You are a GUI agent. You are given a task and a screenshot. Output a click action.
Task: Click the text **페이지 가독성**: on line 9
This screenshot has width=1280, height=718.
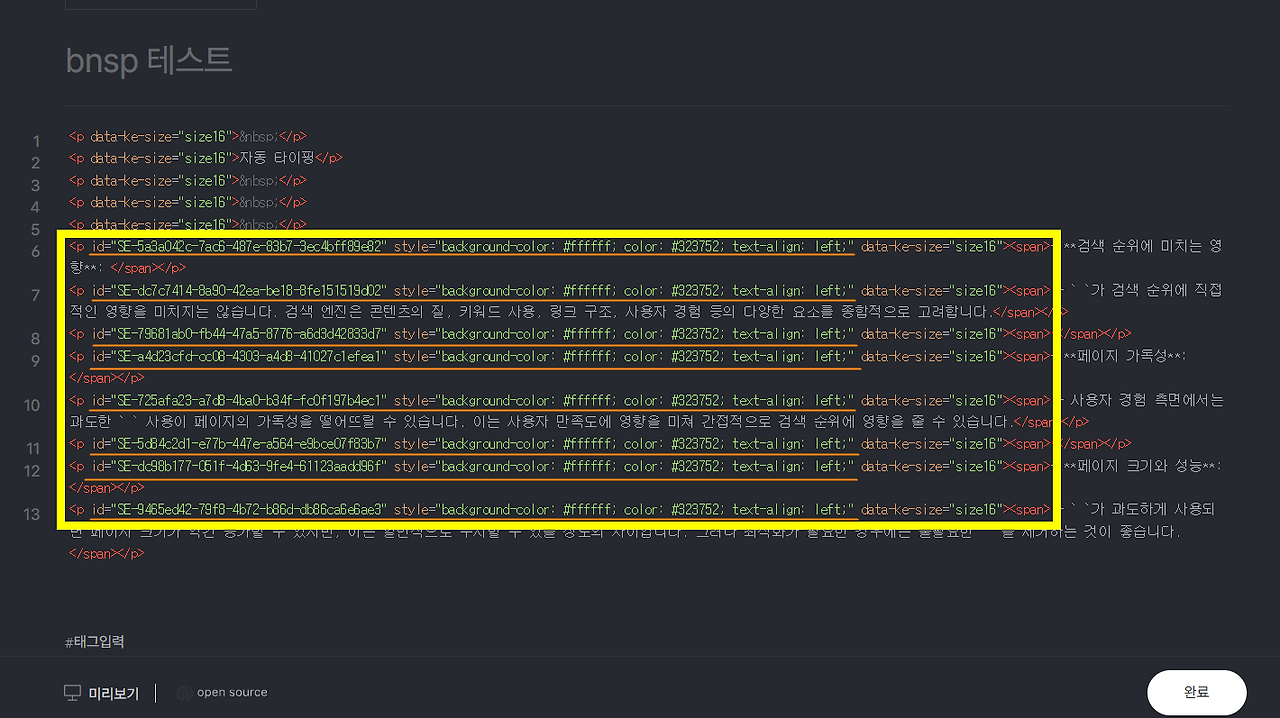point(1124,356)
